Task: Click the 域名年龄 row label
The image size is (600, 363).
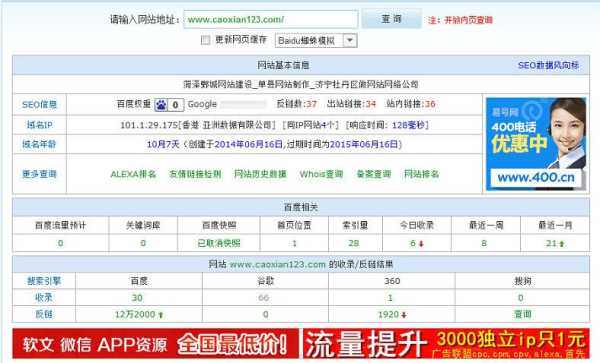Action: [x=39, y=144]
